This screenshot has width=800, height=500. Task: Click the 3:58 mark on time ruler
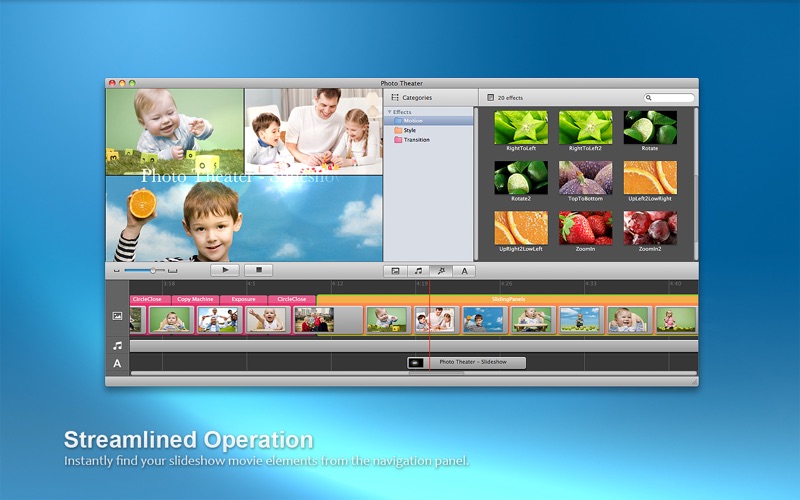(169, 284)
